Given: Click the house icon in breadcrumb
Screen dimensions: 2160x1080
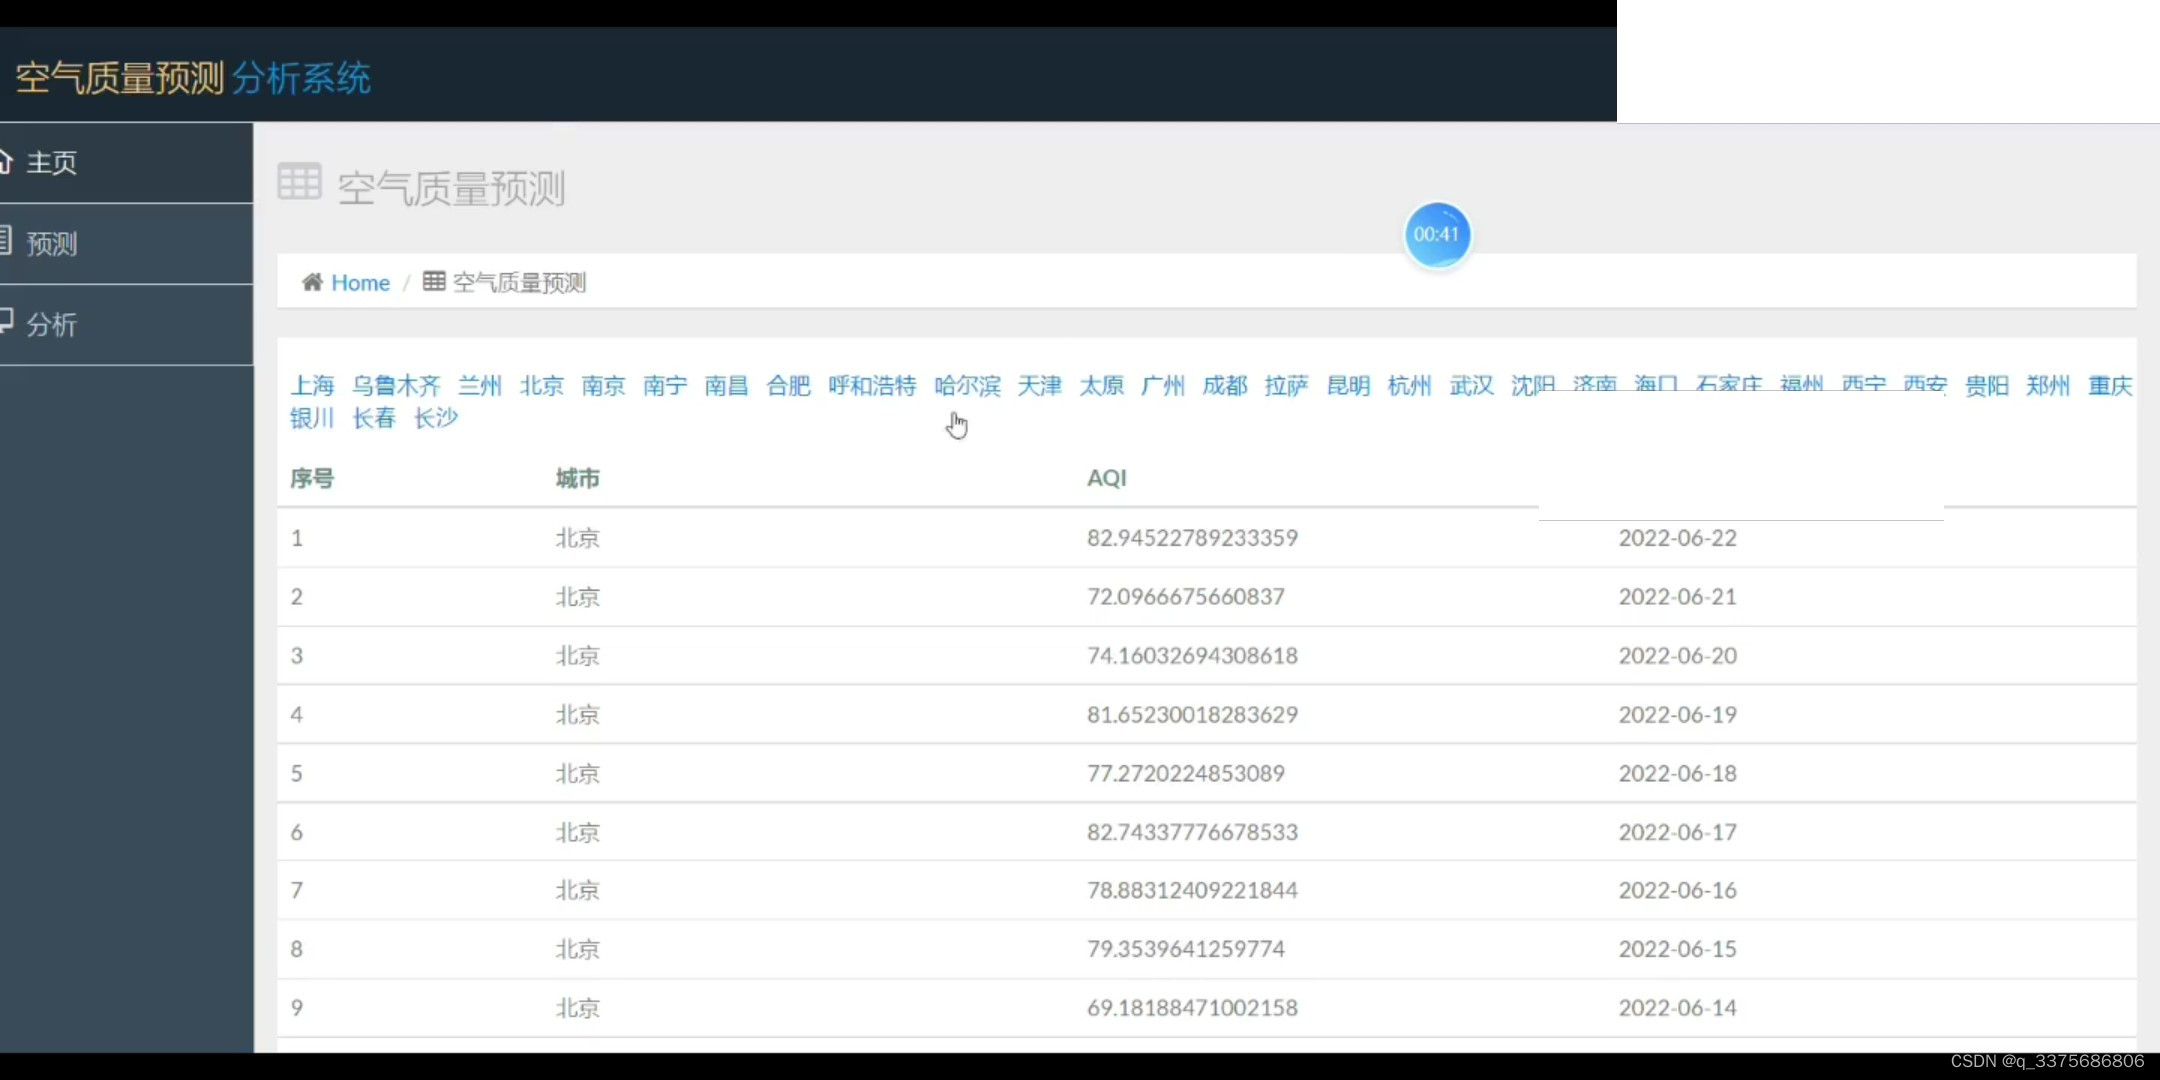Looking at the screenshot, I should (x=312, y=282).
